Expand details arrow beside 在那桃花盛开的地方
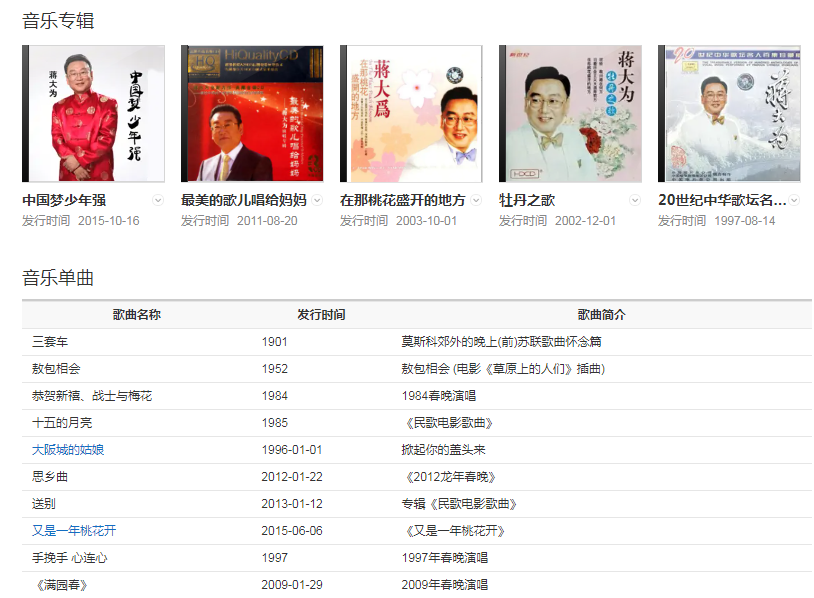The height and width of the screenshot is (598, 814). (x=476, y=200)
